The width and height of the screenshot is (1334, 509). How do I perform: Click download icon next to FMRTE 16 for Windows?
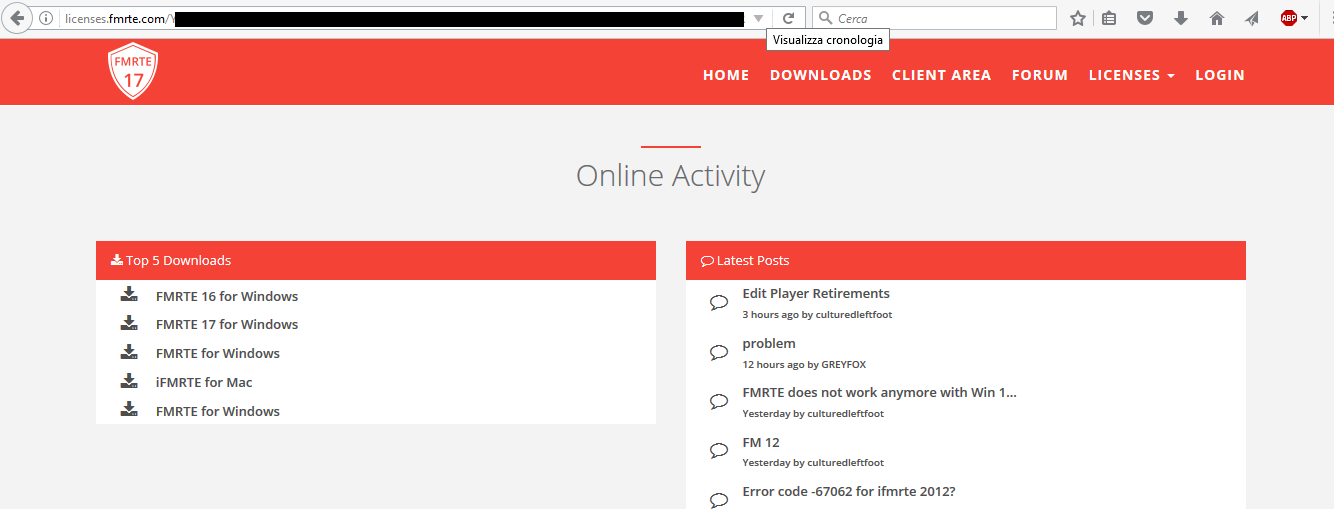(129, 295)
